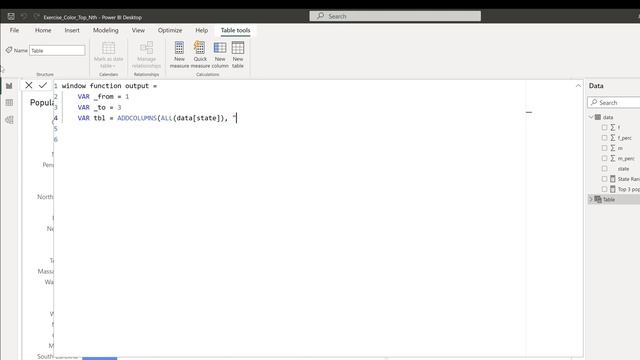Screen dimensions: 640x360
Task: Click in the DAX formula line 4
Action: point(157,118)
